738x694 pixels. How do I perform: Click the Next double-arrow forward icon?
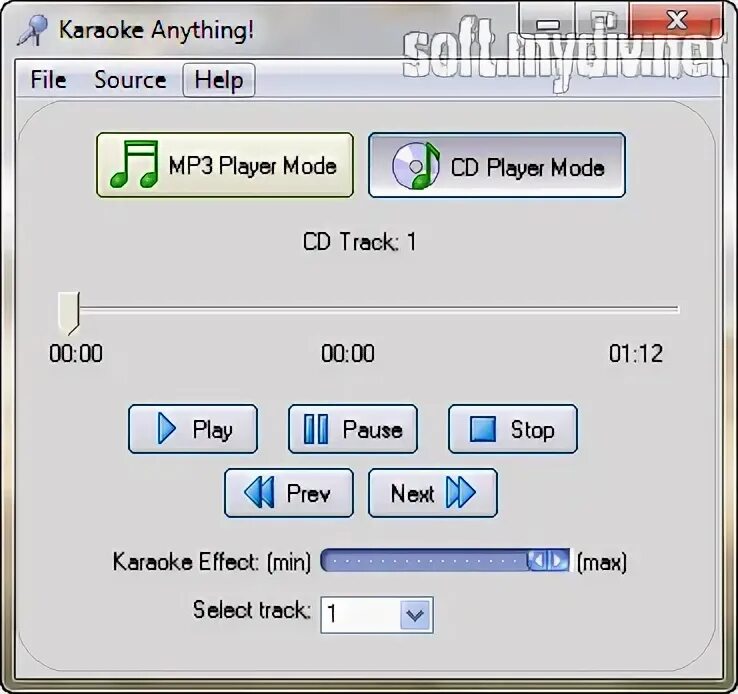click(x=461, y=493)
